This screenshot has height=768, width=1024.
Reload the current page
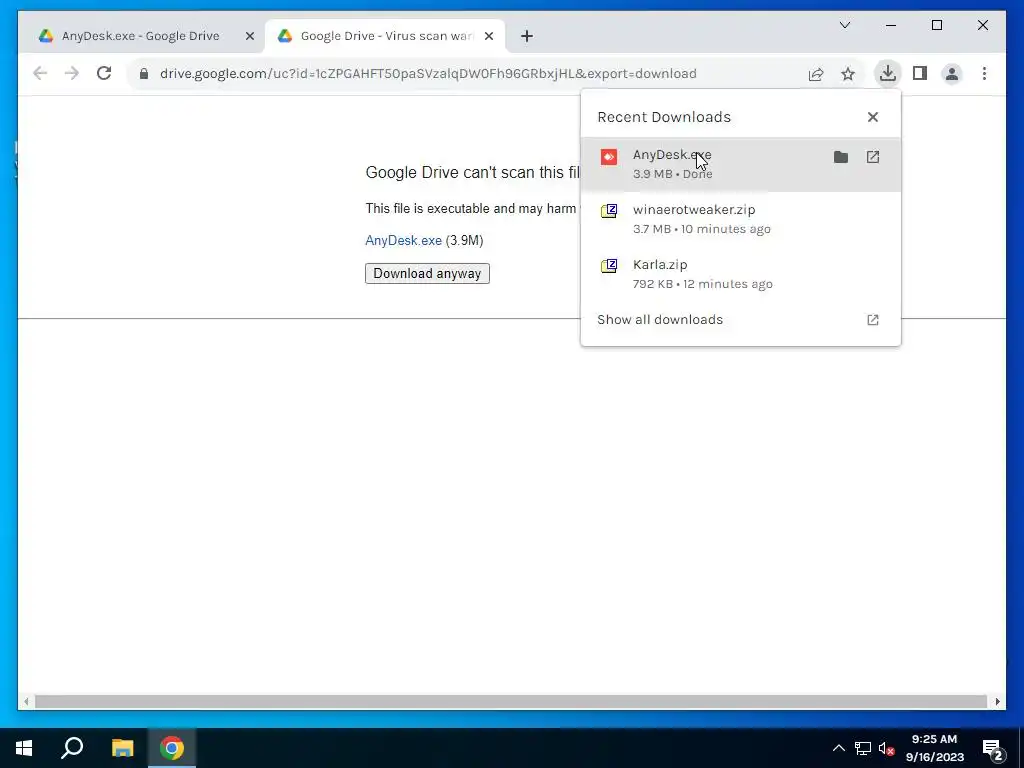point(104,73)
